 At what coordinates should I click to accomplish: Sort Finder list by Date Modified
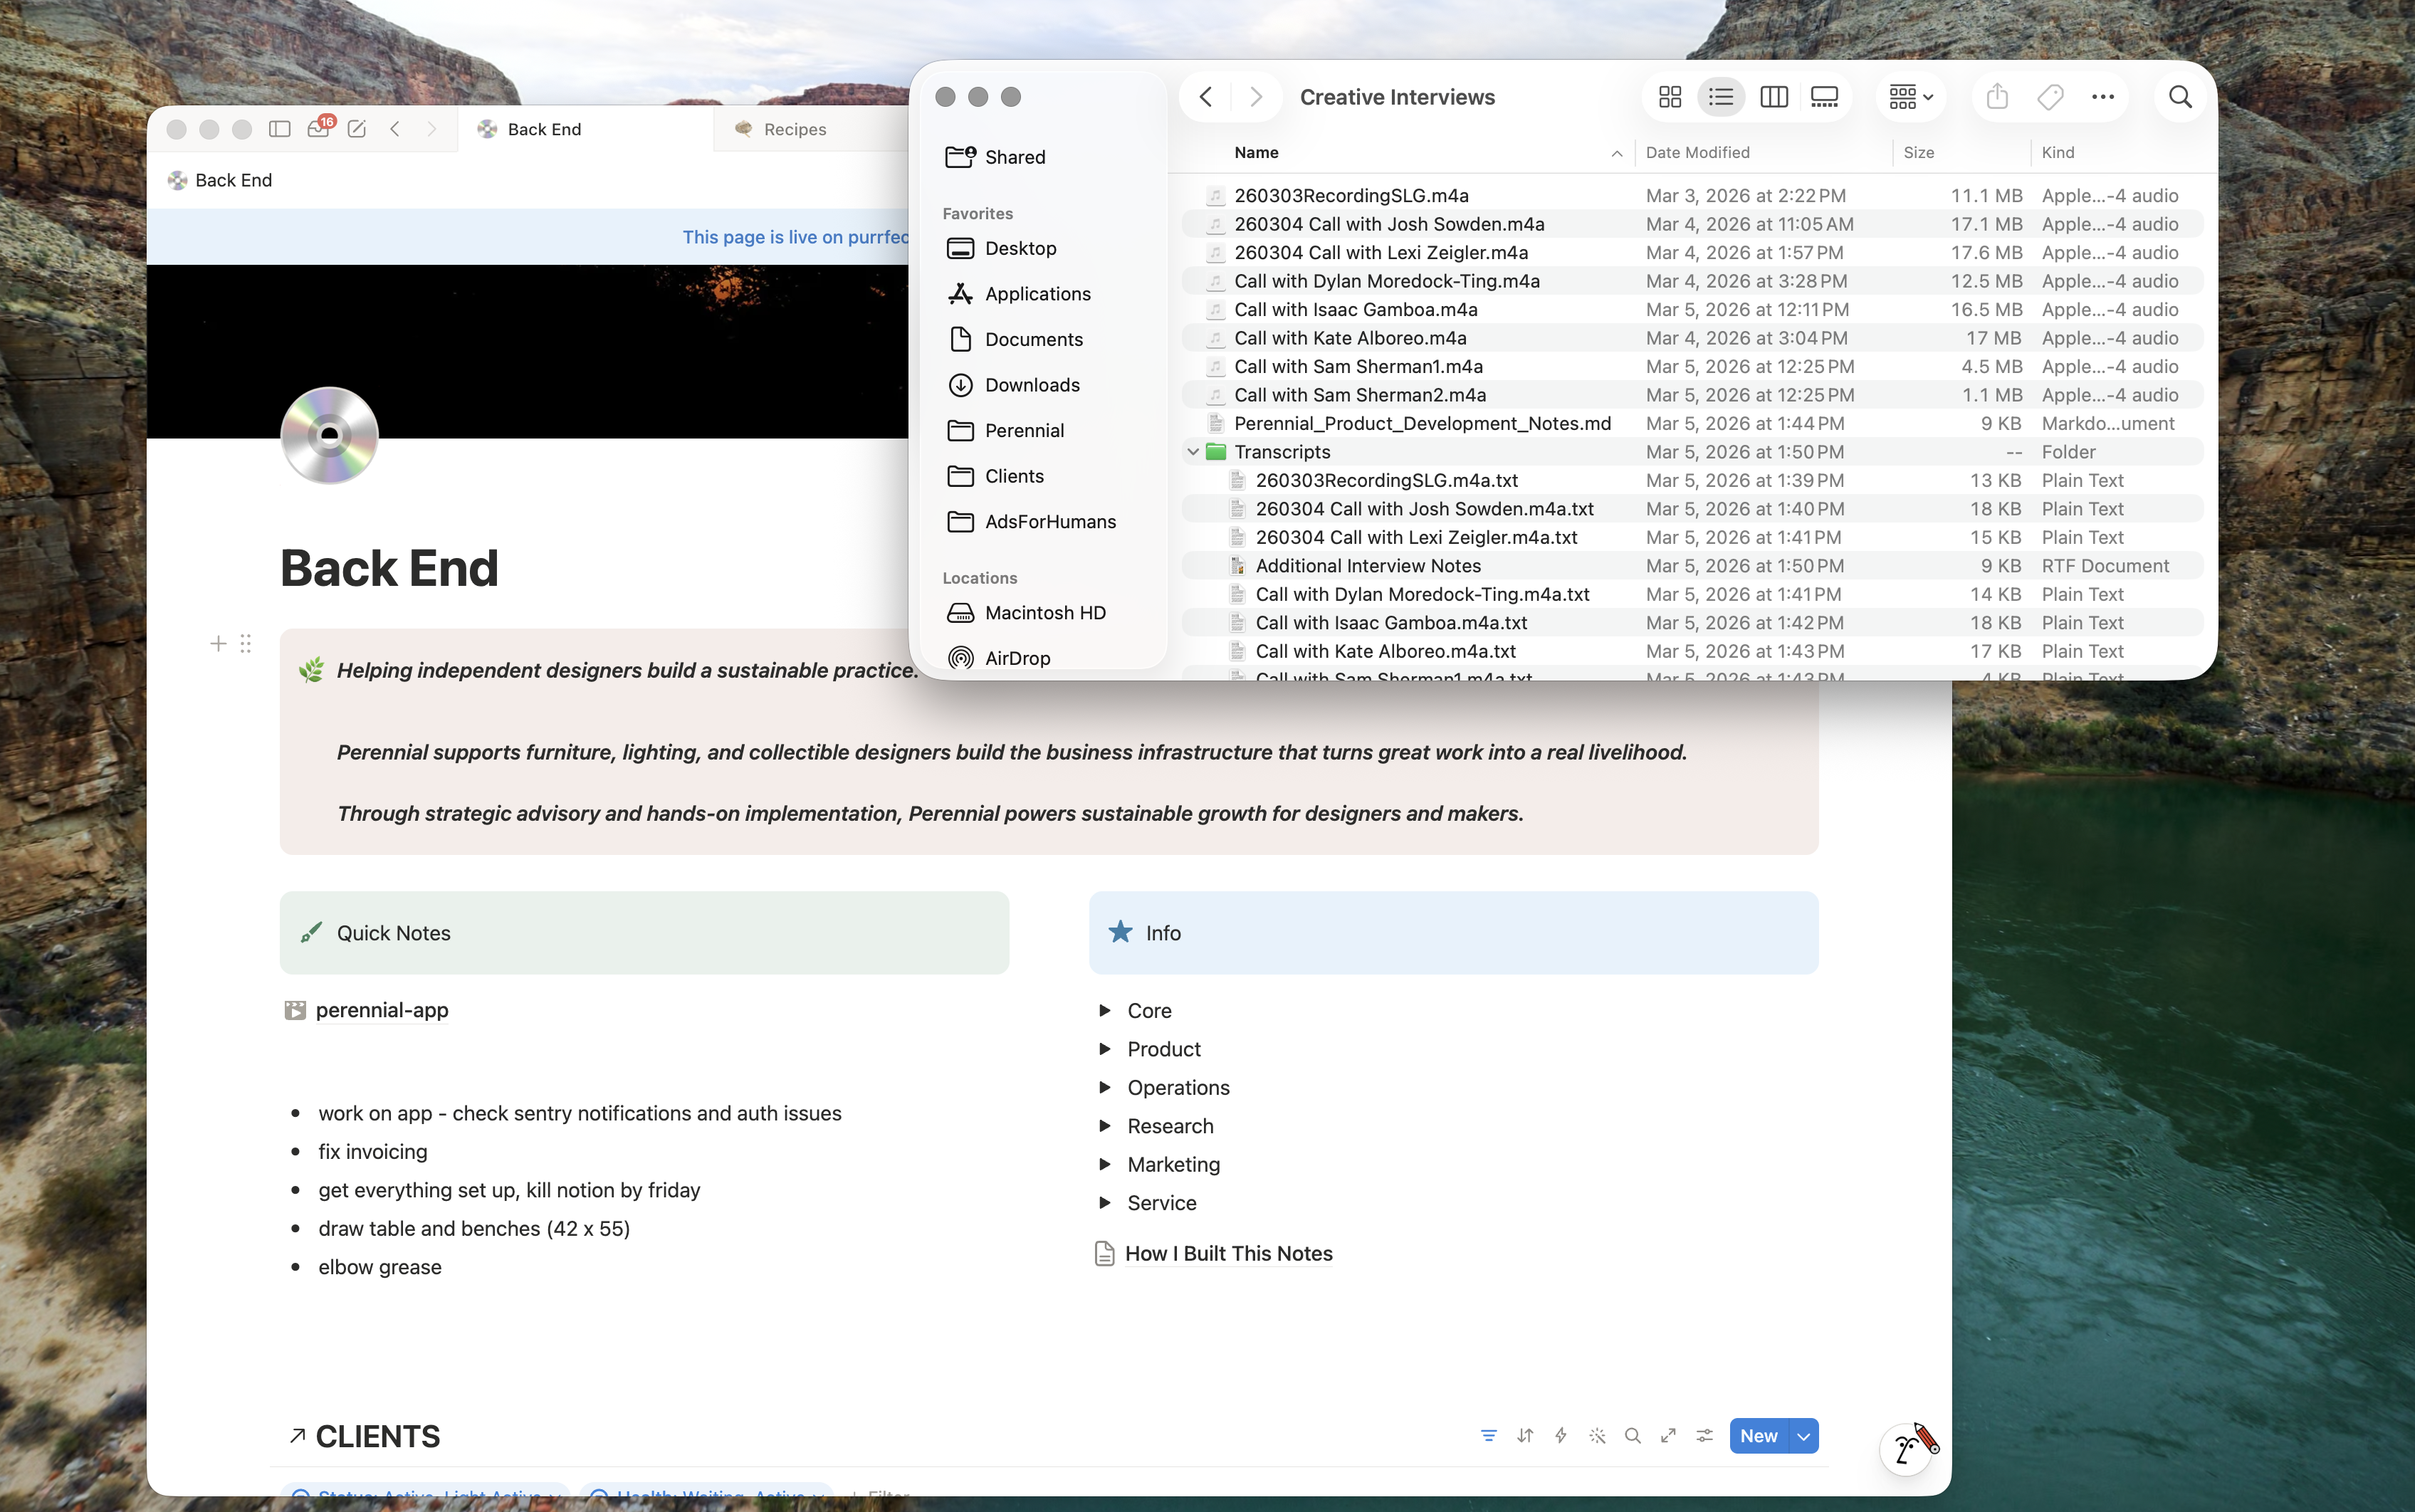point(1697,152)
